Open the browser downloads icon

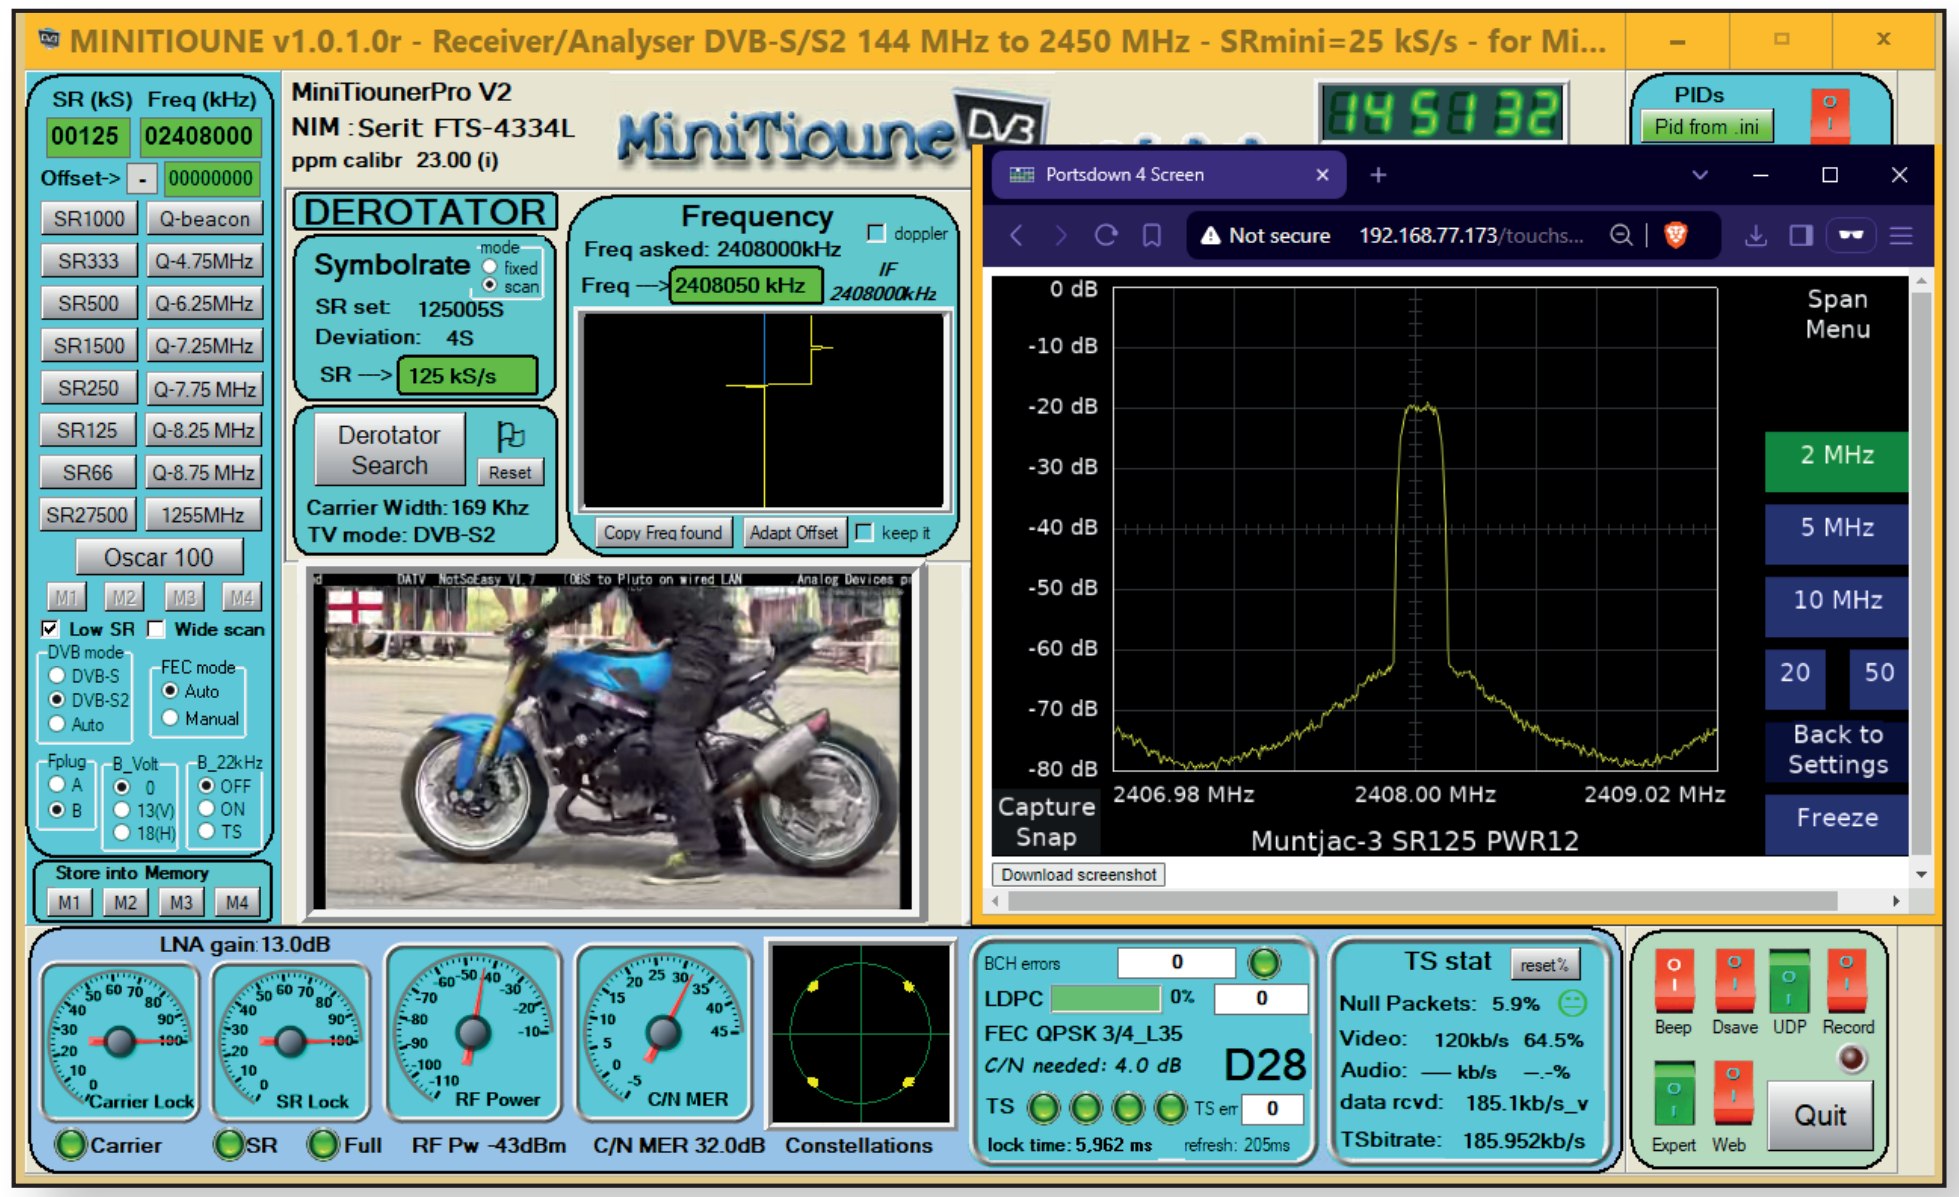[x=1755, y=235]
